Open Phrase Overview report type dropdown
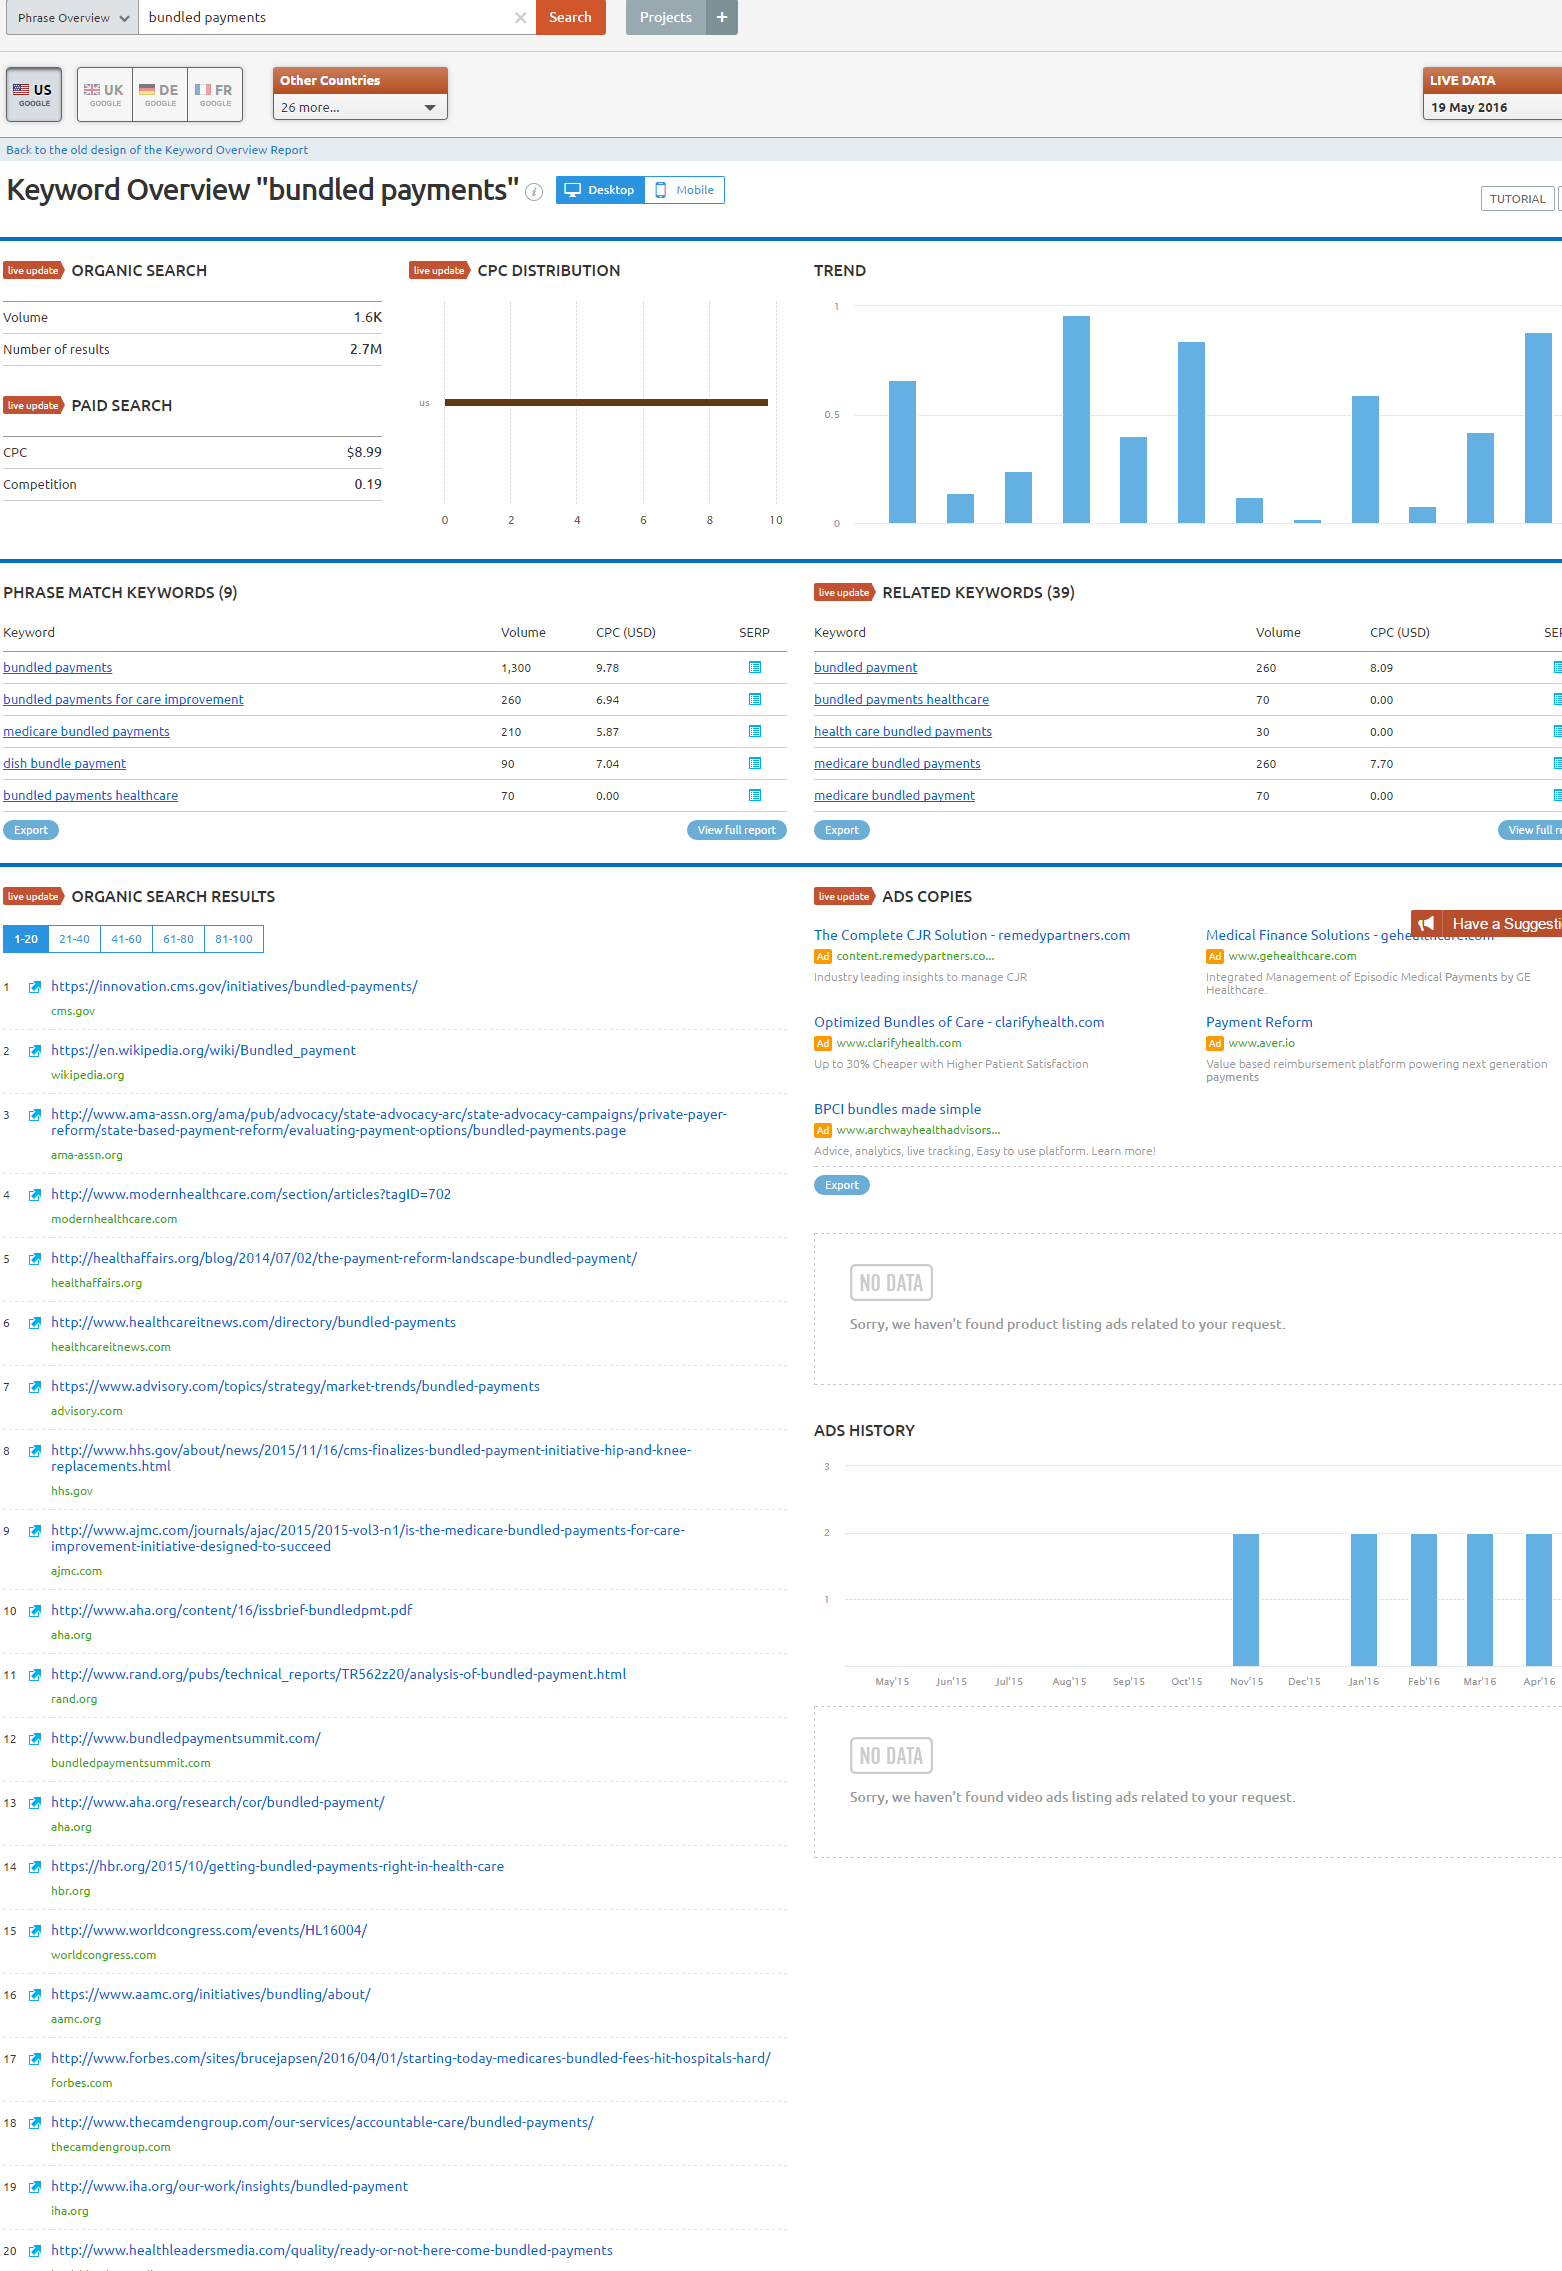 pyautogui.click(x=72, y=18)
